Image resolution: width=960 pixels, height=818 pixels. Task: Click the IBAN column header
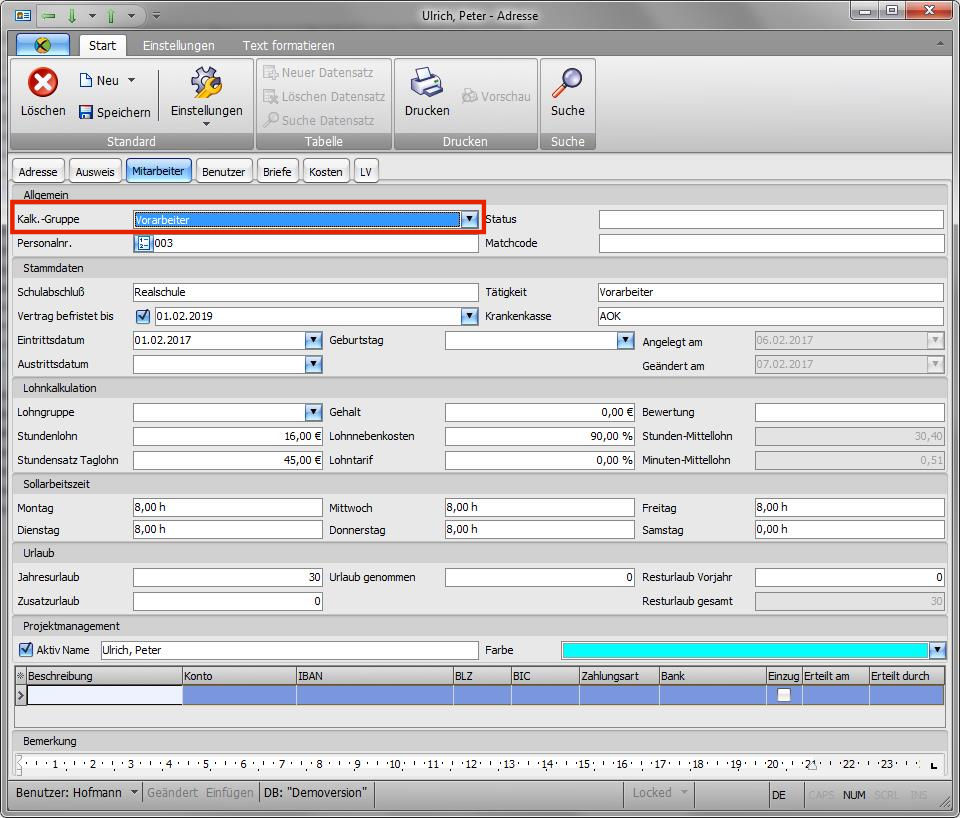375,676
